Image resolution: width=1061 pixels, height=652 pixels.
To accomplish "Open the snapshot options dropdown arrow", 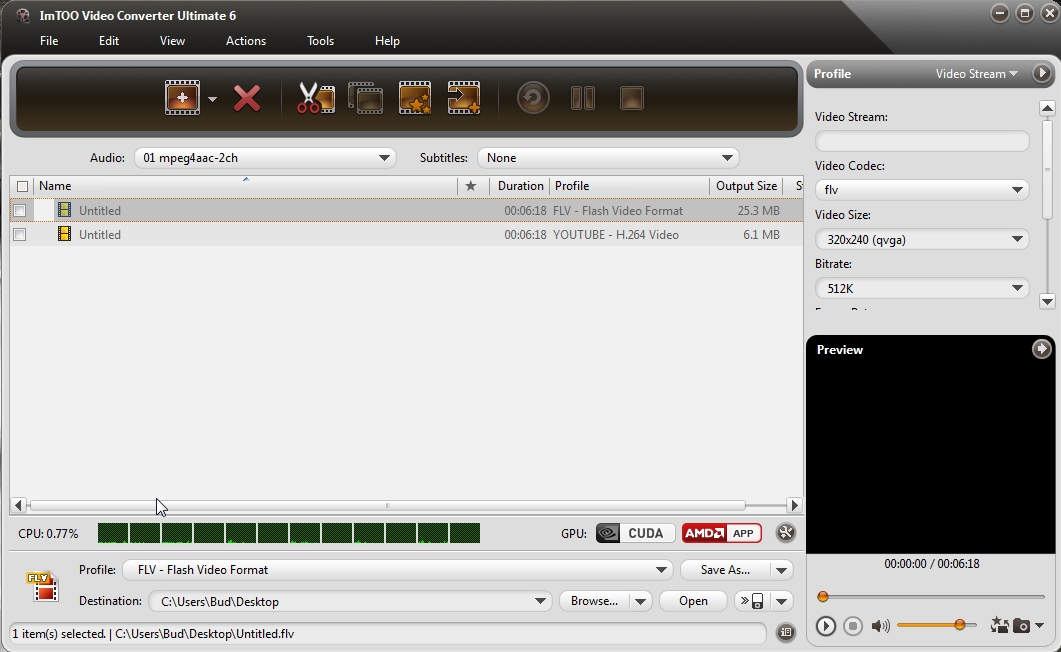I will (1040, 625).
